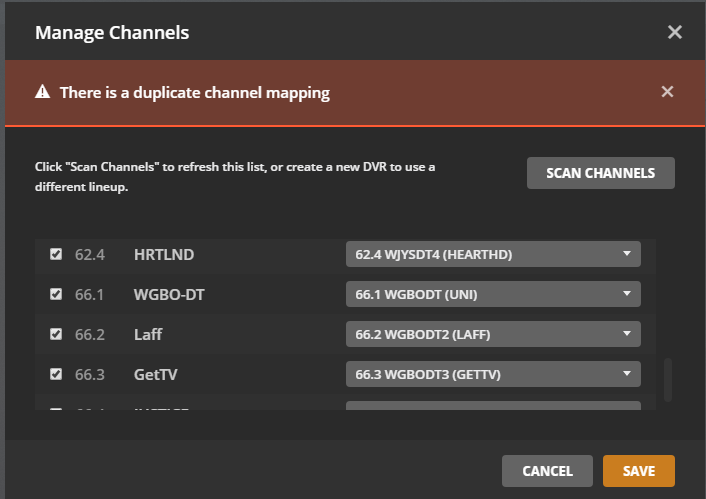
Task: Close the Manage Channels dialog
Action: point(674,32)
